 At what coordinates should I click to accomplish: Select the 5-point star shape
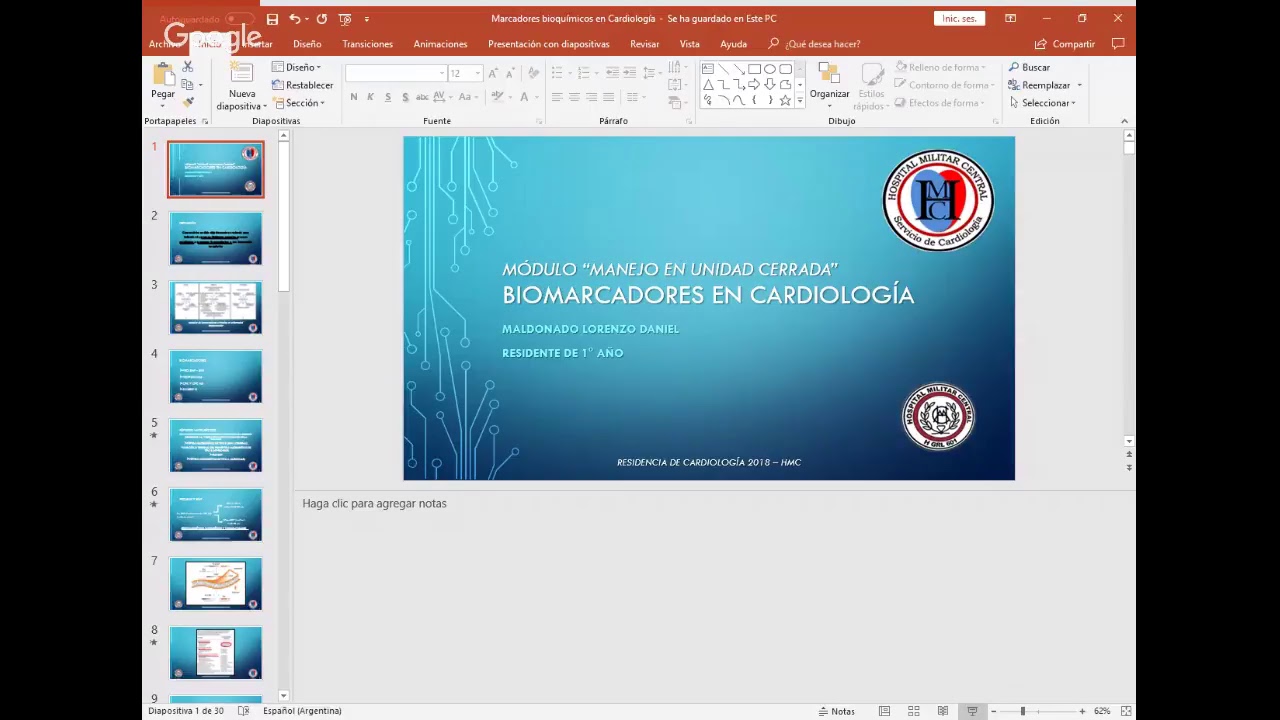point(785,101)
